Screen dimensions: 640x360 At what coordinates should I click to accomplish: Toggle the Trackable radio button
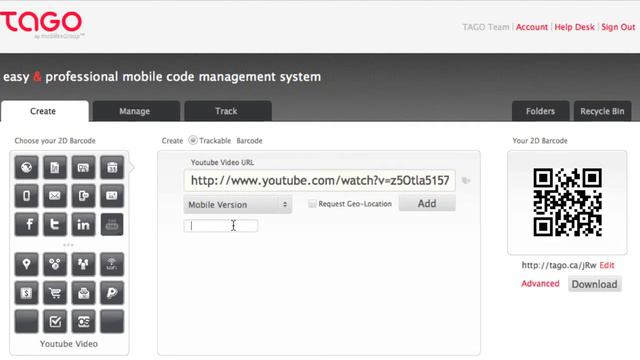[193, 140]
